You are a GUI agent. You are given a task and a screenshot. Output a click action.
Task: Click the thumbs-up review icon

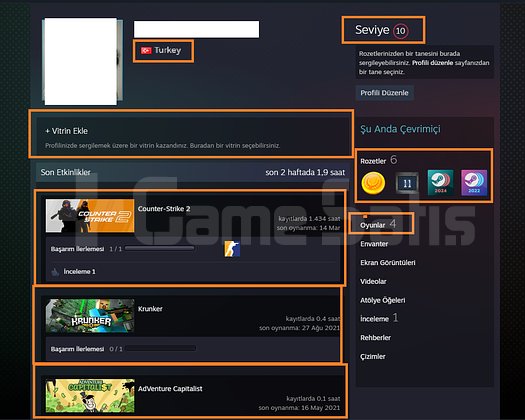(x=55, y=272)
